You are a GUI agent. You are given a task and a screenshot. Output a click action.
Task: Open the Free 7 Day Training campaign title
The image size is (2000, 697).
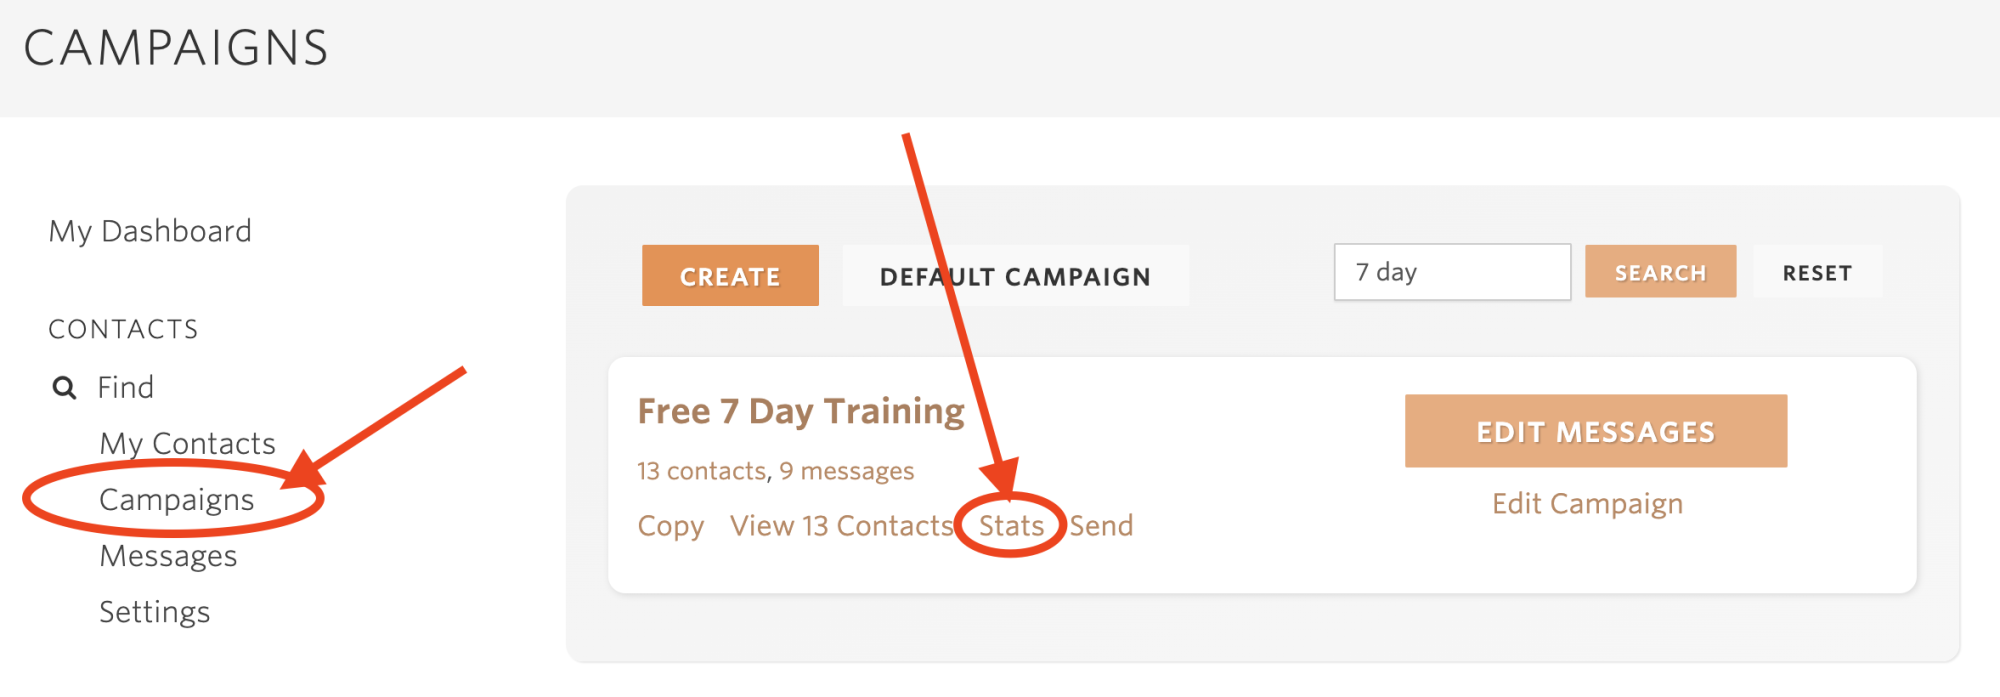[801, 411]
